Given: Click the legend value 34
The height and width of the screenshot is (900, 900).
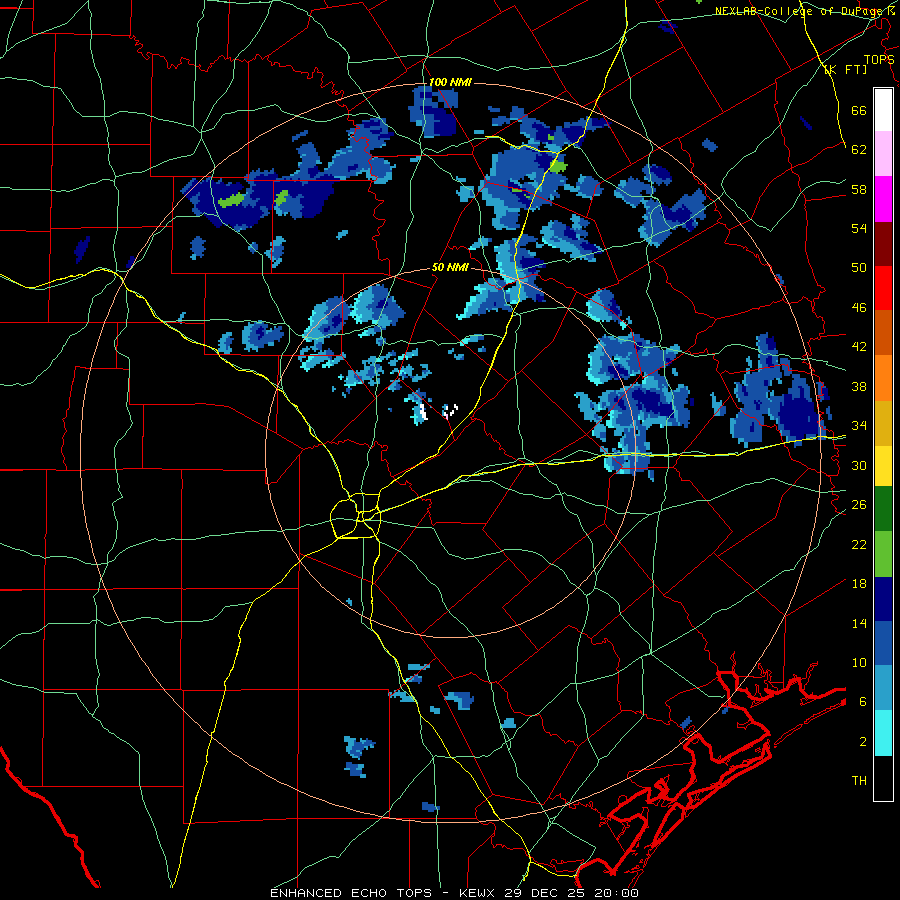Looking at the screenshot, I should 859,425.
